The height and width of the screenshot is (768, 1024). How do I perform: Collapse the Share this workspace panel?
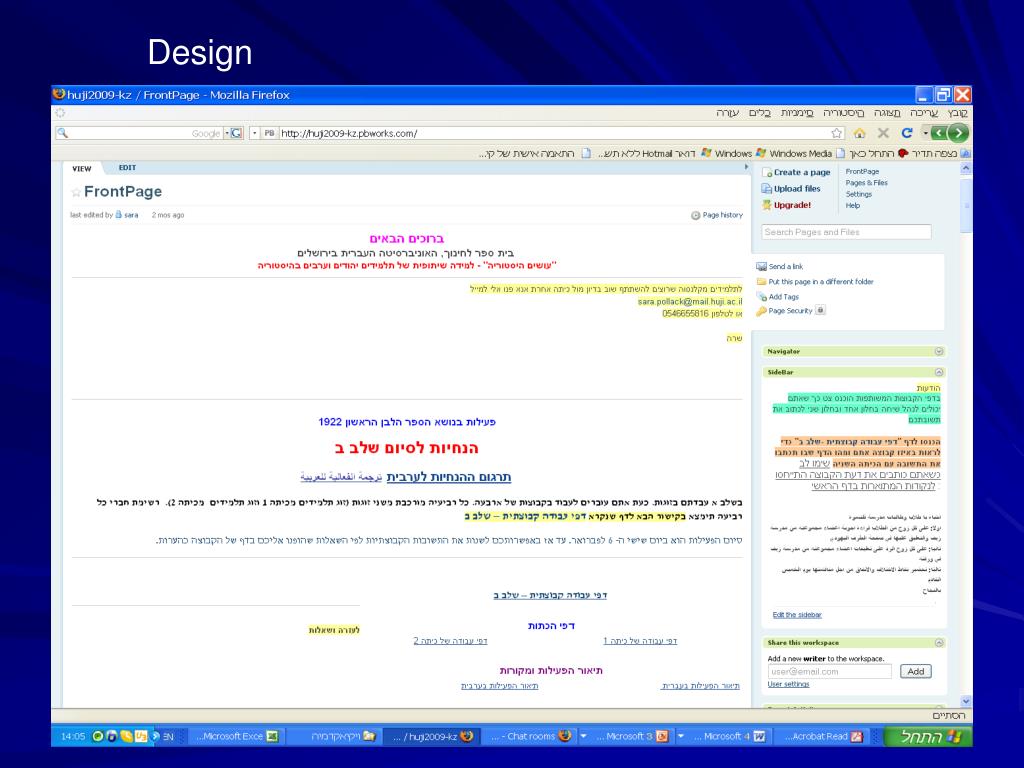click(x=939, y=643)
